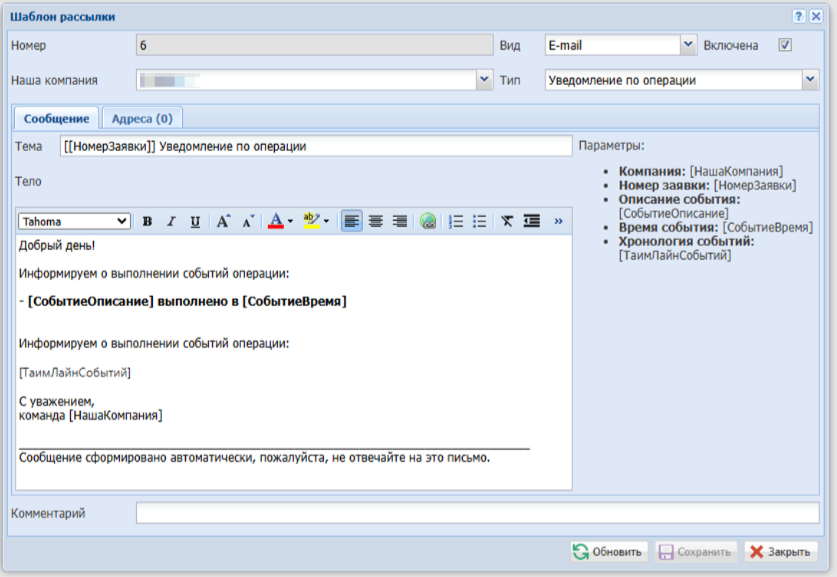Increase the font size
This screenshot has width=837, height=577.
click(x=224, y=221)
